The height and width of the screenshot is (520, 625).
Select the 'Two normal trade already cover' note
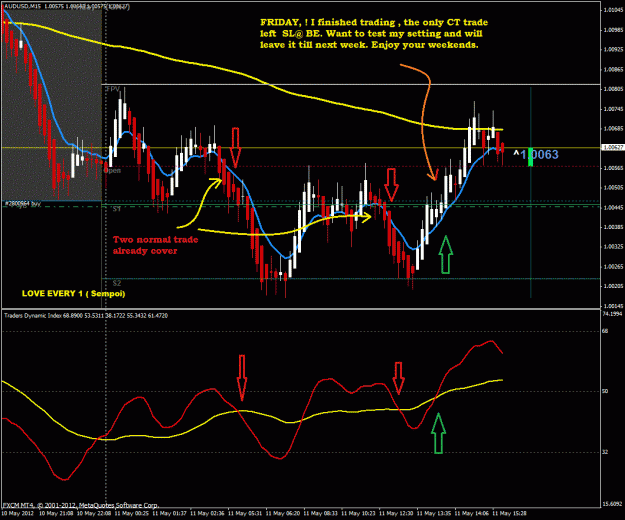[155, 245]
